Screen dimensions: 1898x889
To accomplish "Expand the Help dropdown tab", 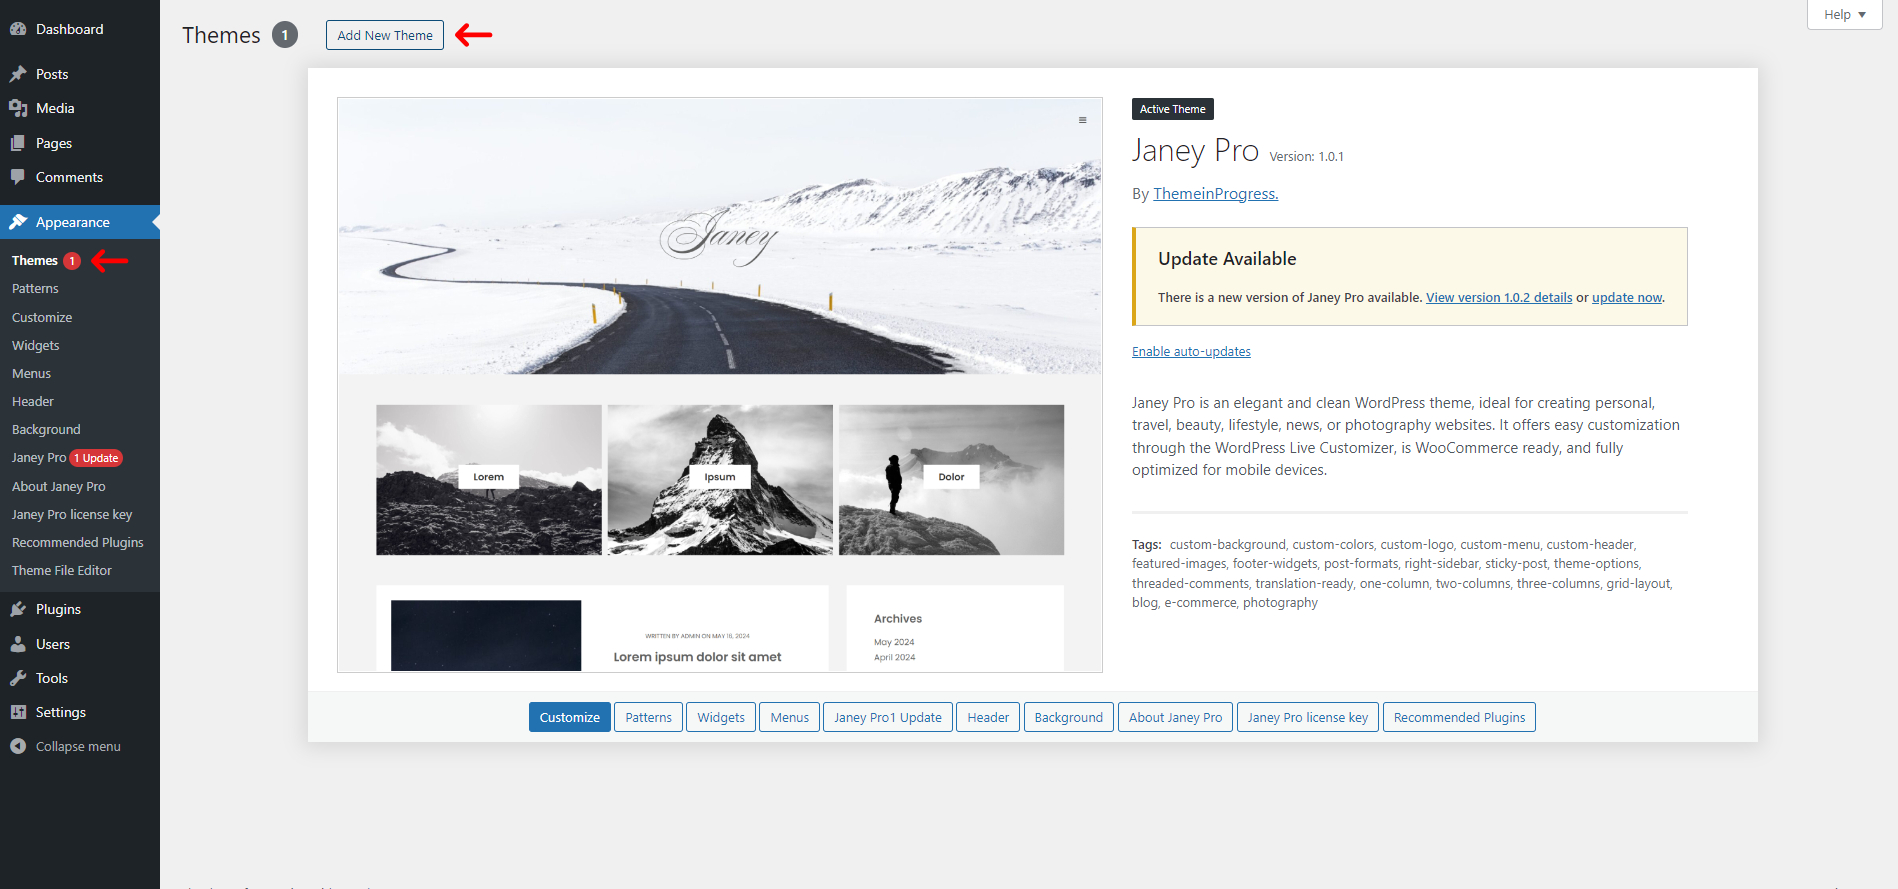I will point(1844,15).
